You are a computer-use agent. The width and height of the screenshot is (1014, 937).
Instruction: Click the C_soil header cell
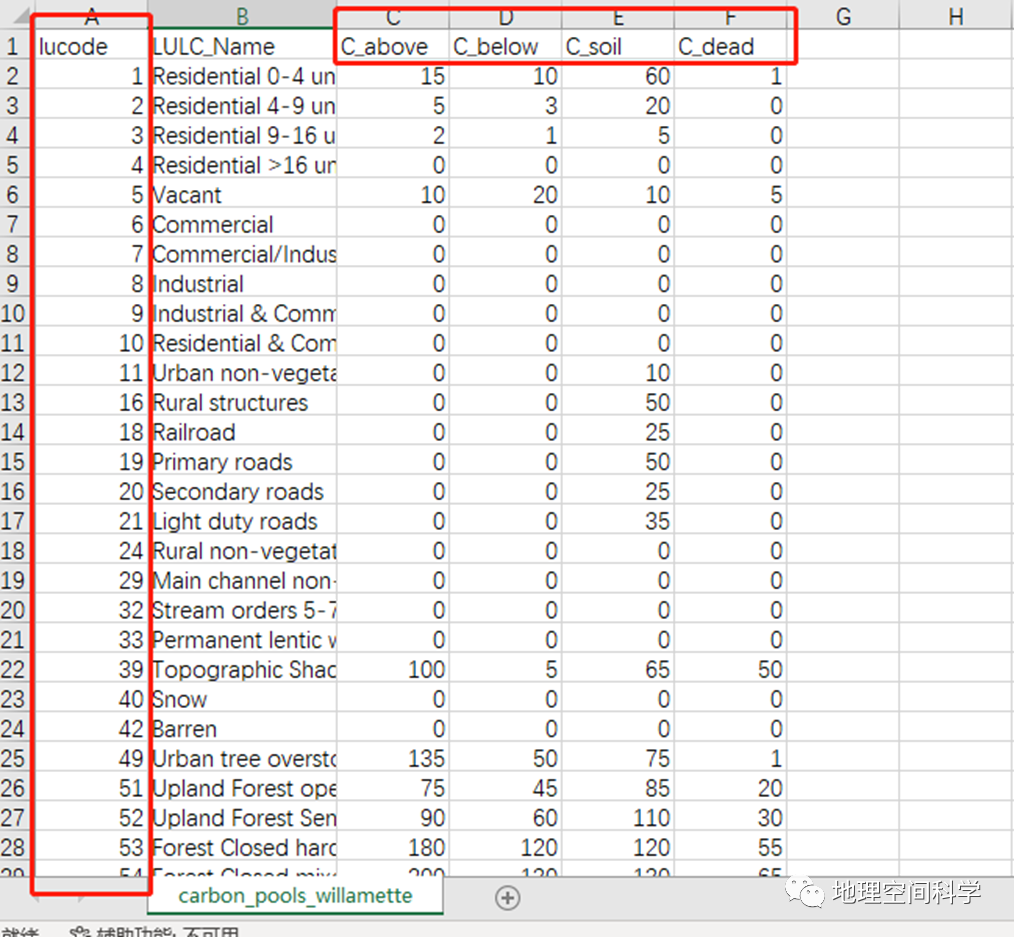(618, 47)
